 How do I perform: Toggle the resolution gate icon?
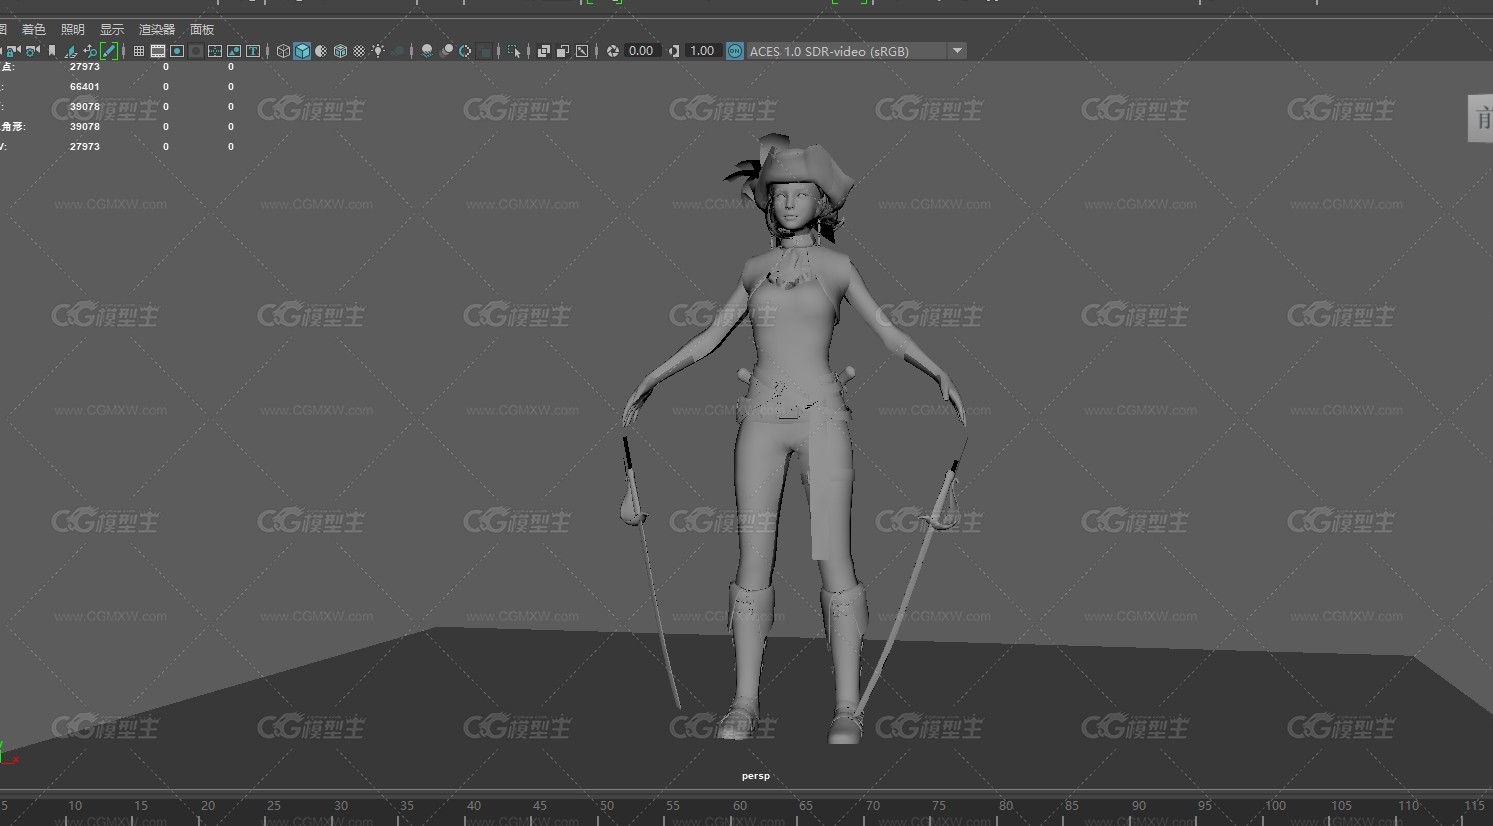(x=176, y=51)
